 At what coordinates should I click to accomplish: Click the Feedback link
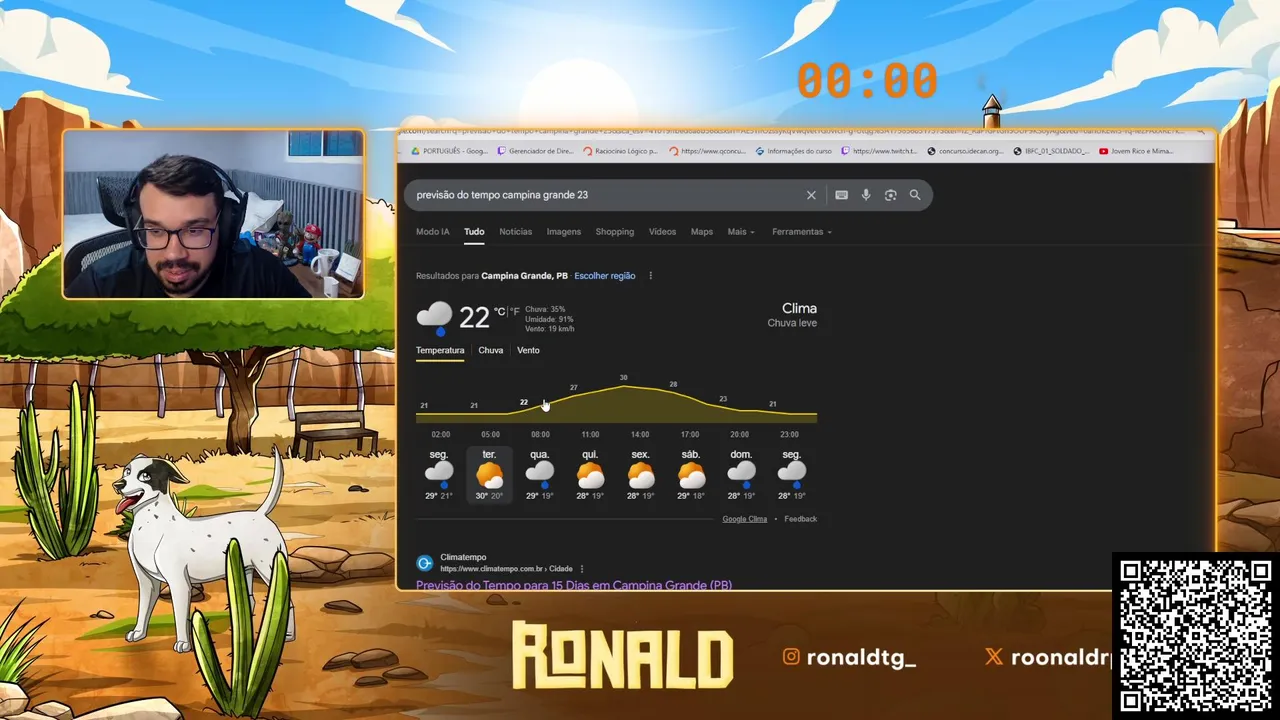point(800,519)
